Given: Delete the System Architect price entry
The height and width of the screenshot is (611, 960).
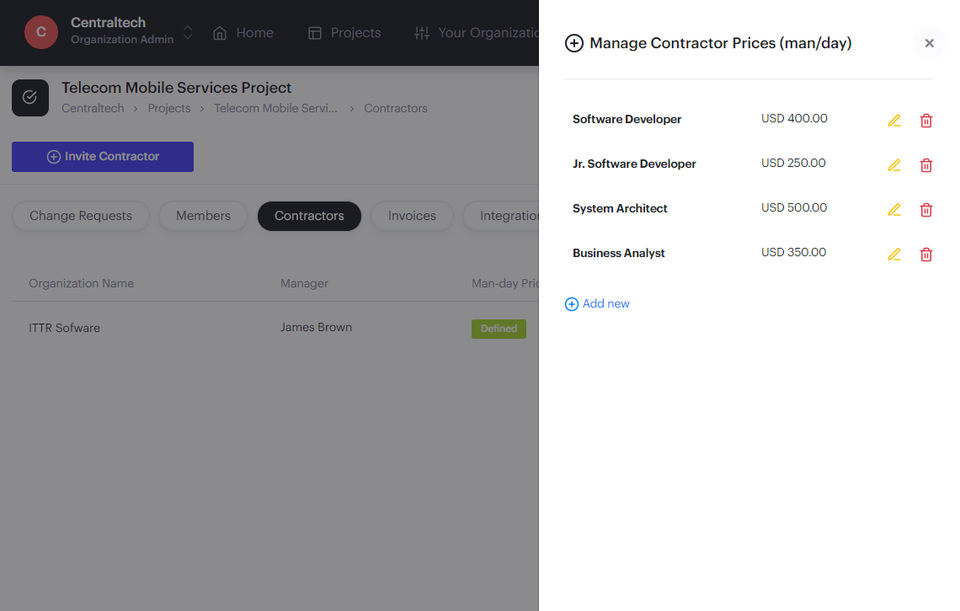Looking at the screenshot, I should [926, 210].
